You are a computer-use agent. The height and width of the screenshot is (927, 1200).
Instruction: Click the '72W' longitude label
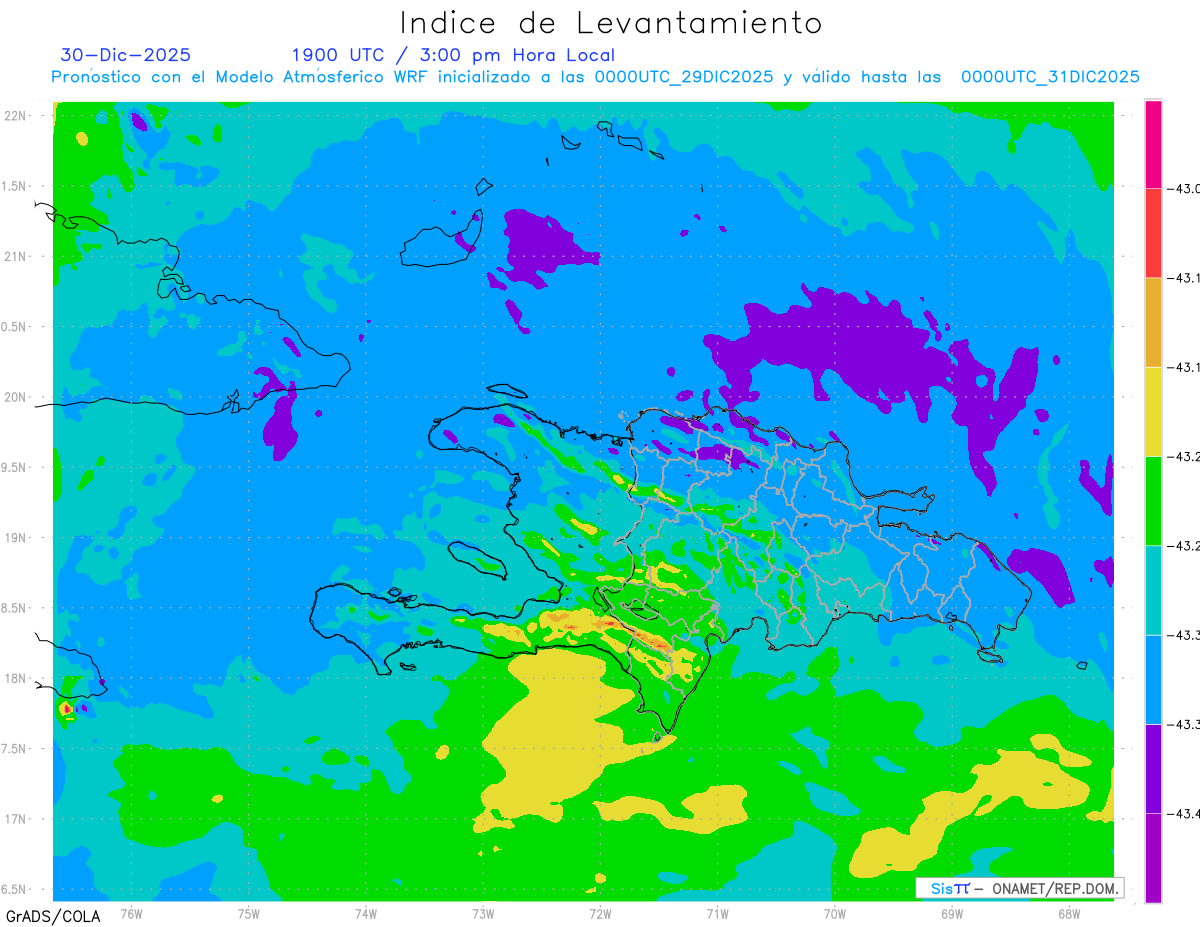coord(600,913)
